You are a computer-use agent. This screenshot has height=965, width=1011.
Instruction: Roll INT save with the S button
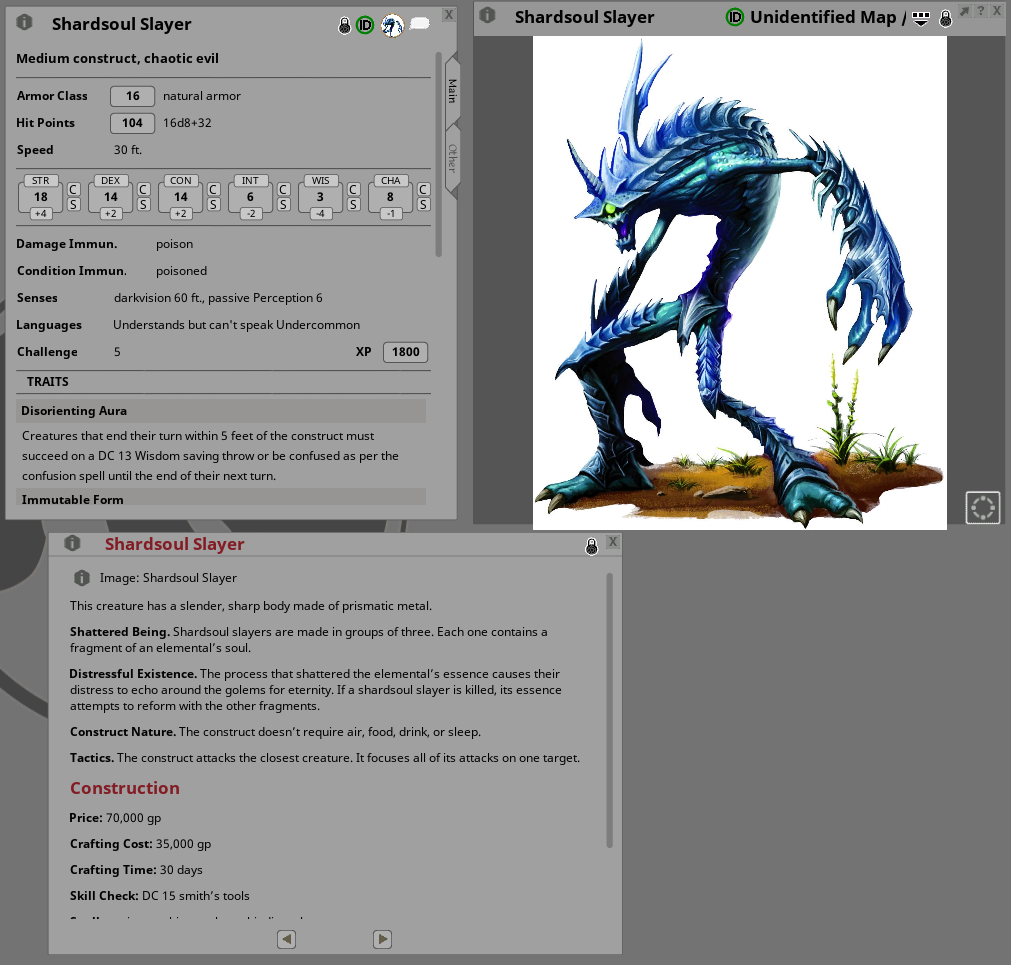283,204
